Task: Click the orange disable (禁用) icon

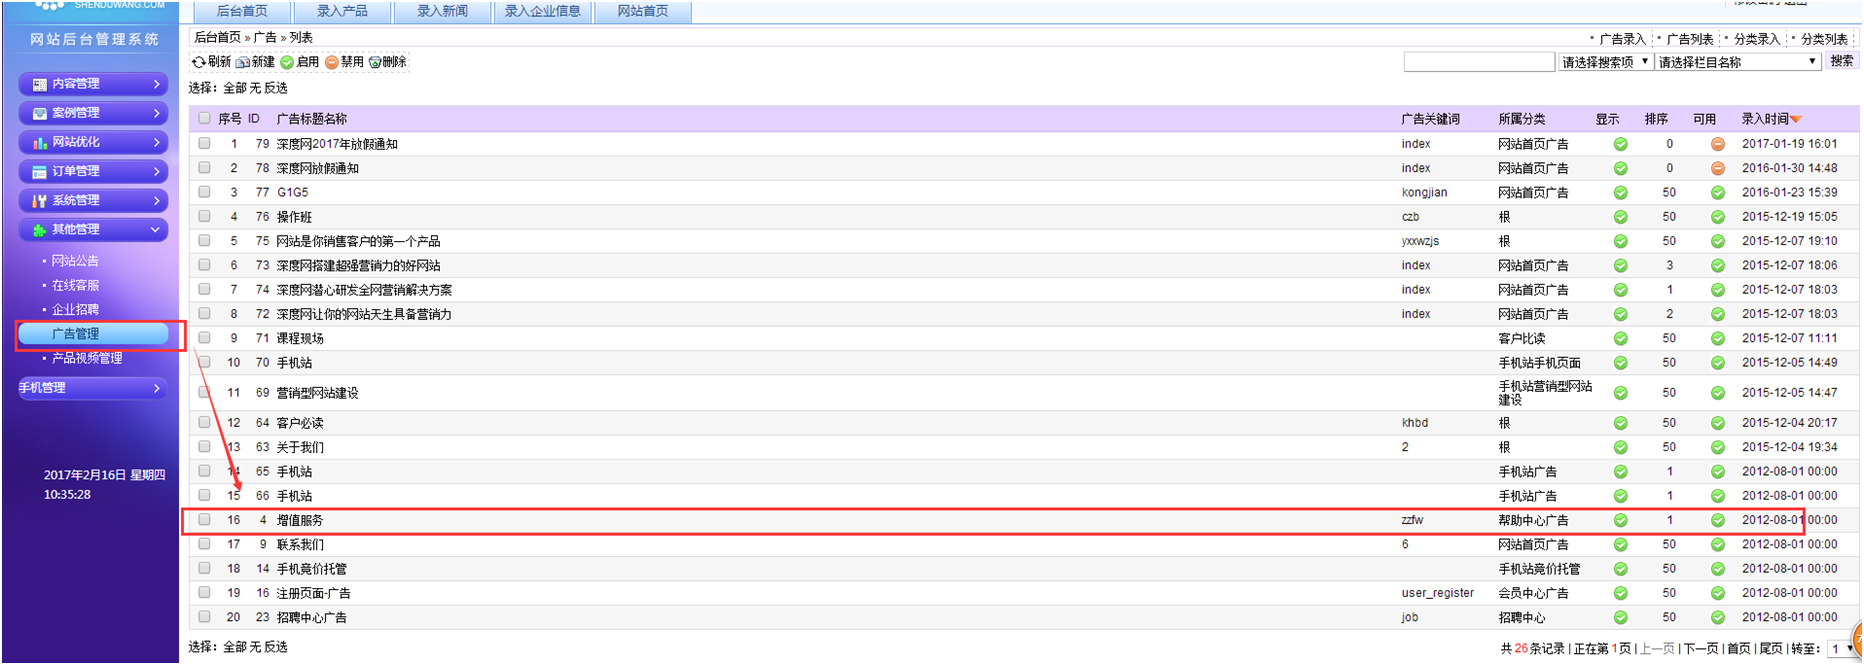Action: coord(331,62)
